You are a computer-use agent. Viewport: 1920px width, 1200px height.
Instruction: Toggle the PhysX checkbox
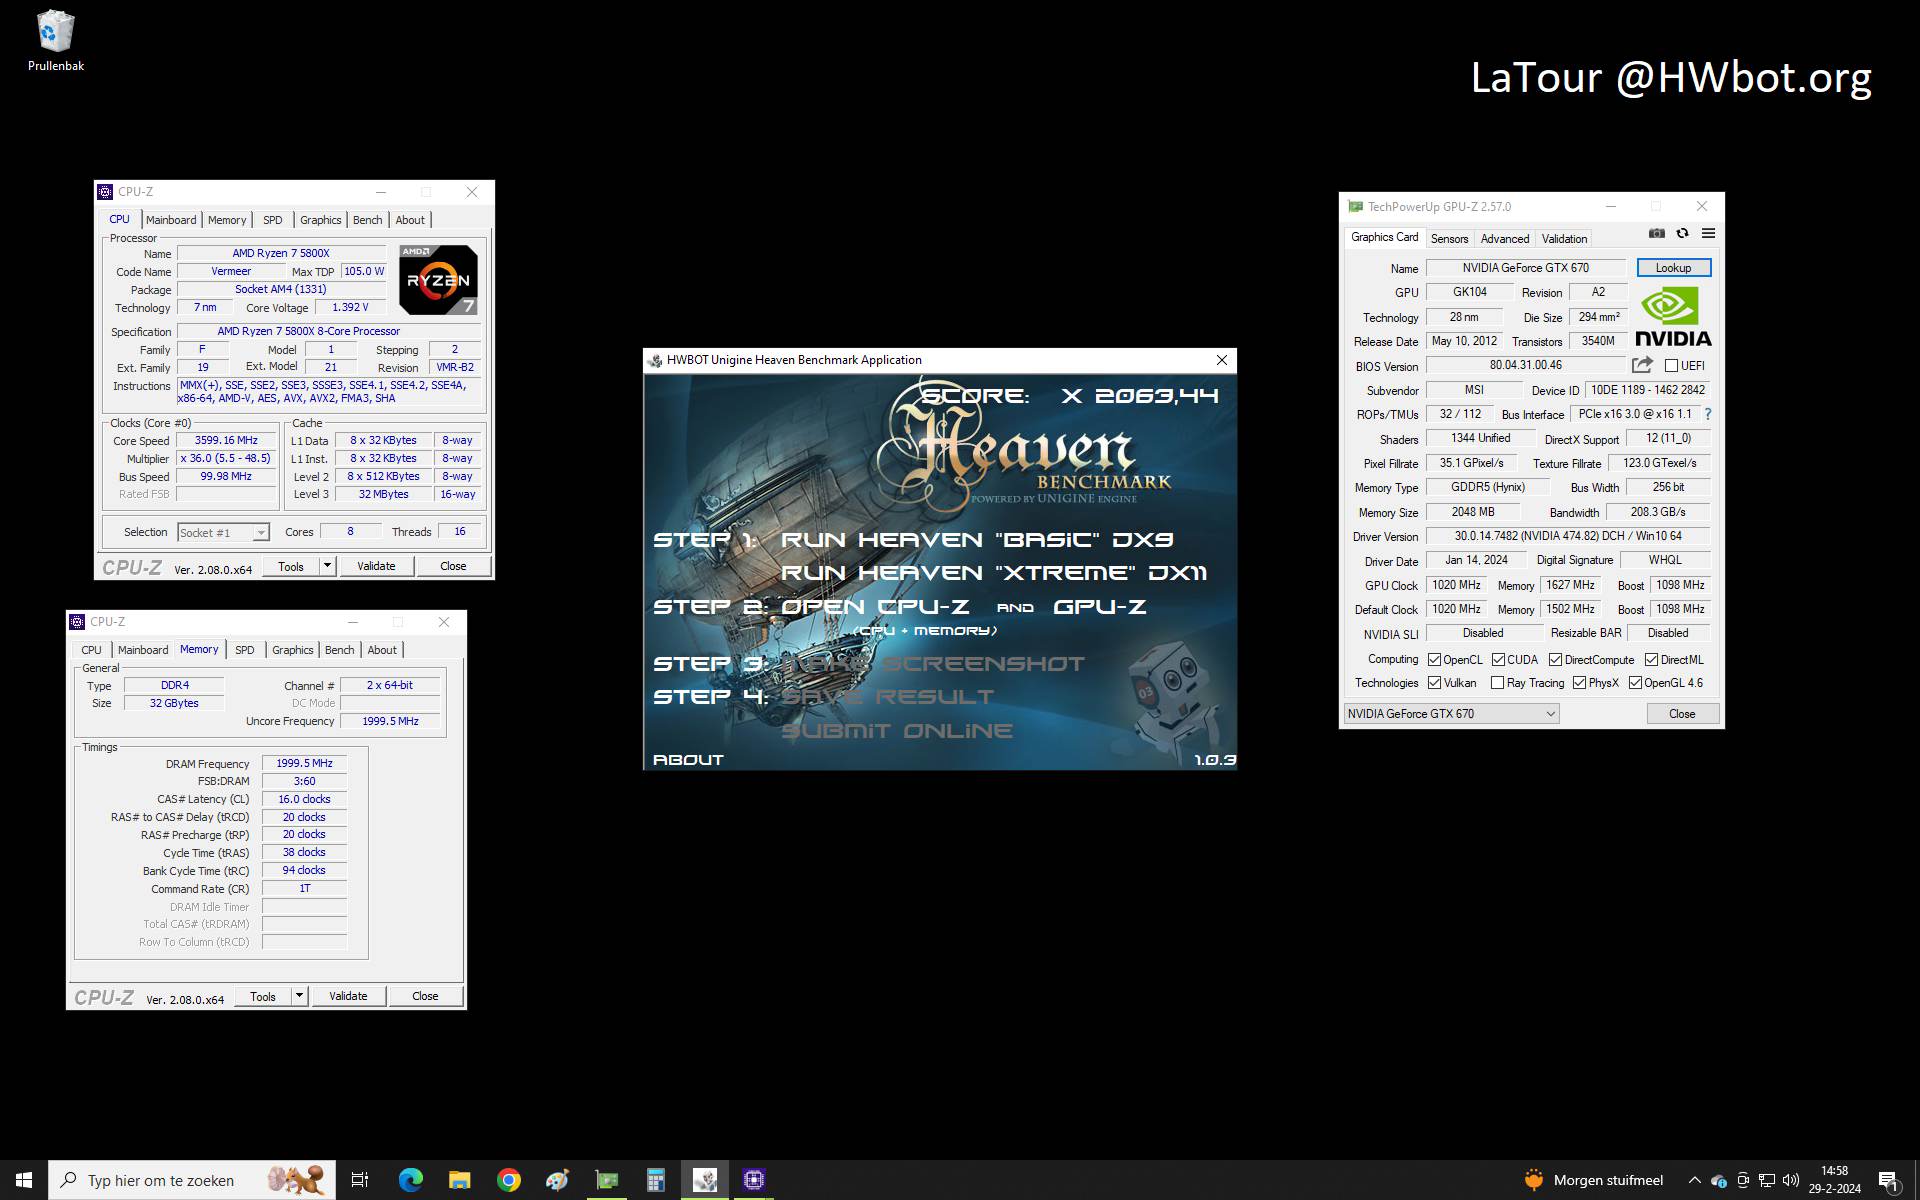[1579, 683]
